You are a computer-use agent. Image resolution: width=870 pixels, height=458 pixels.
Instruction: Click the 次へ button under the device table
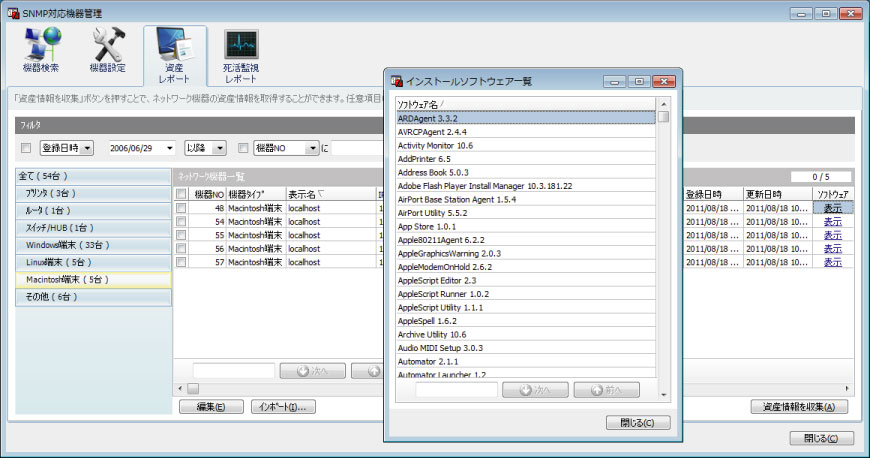[312, 371]
